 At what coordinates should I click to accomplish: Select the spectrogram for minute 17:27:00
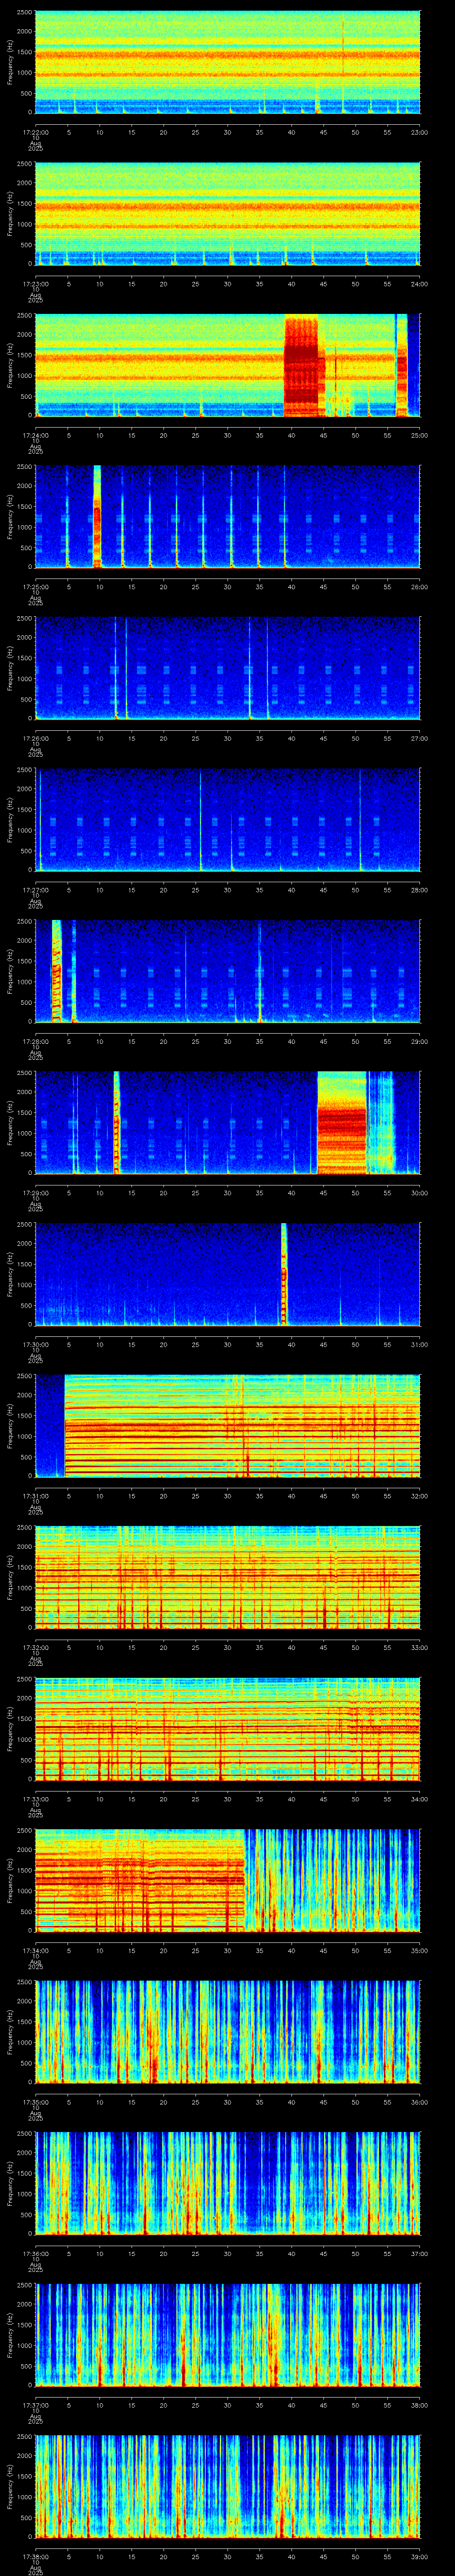click(227, 820)
